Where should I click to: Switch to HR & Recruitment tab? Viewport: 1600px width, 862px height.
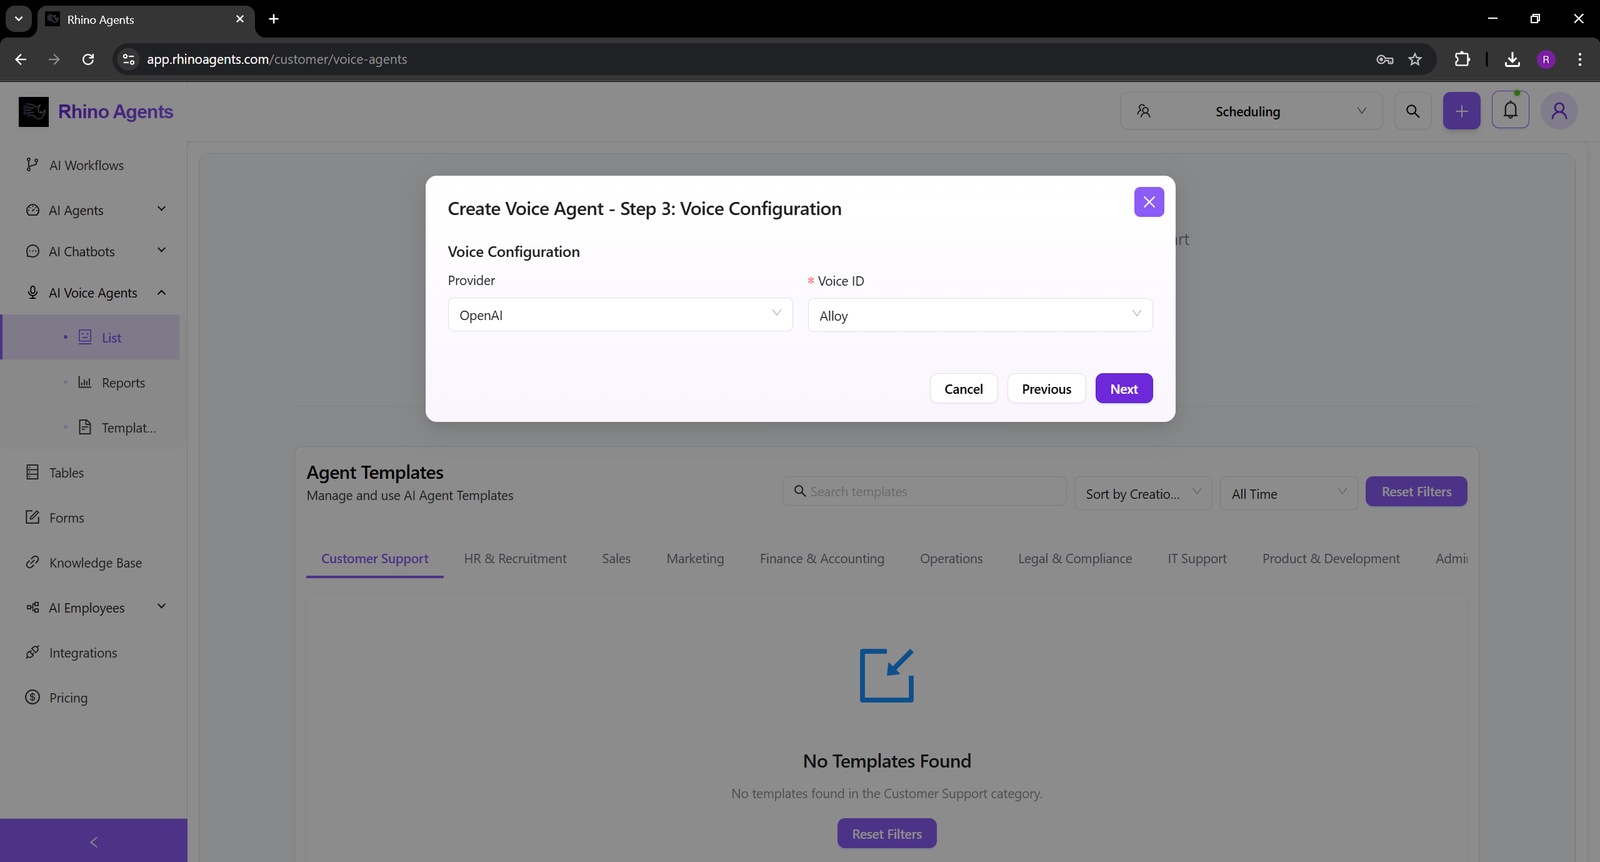click(515, 559)
